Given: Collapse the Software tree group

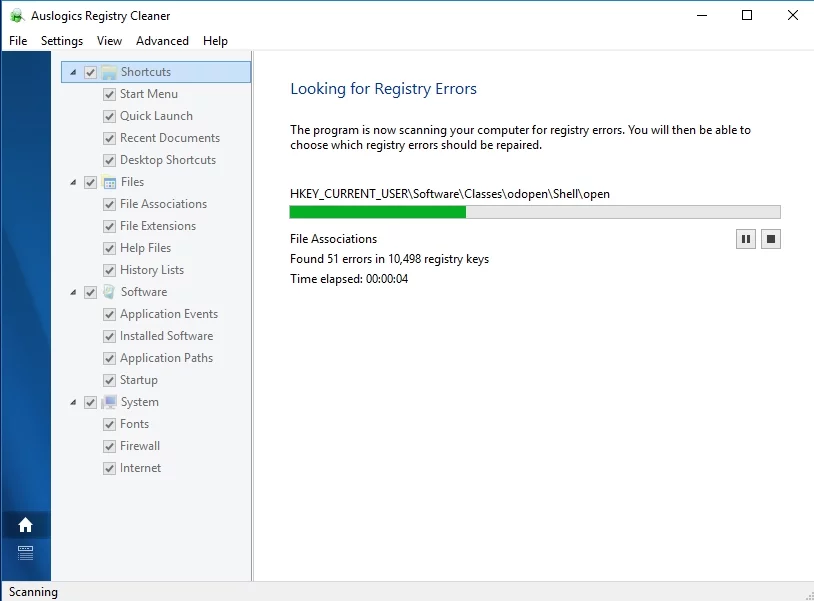Looking at the screenshot, I should pyautogui.click(x=73, y=292).
